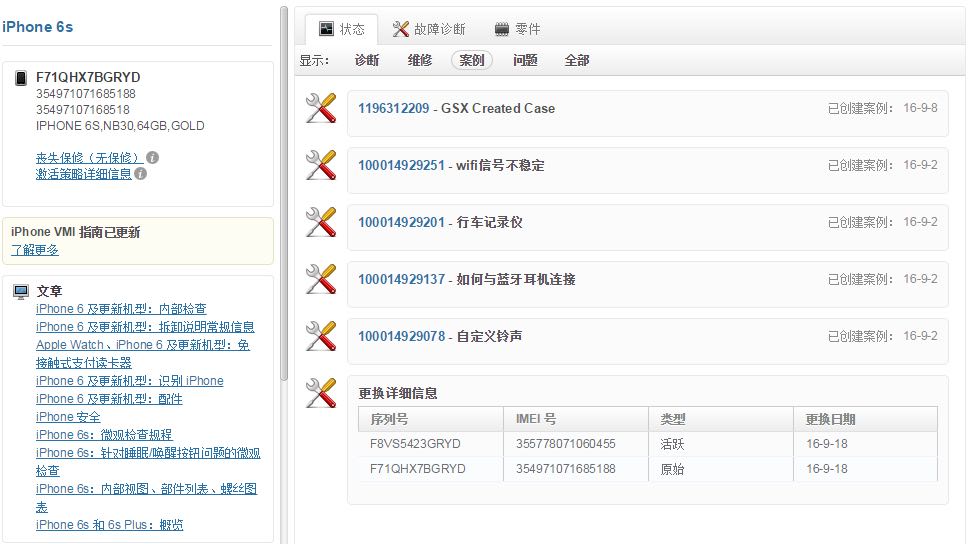Click the 丧失保修（无保修） link
Screen dimensions: 969x544
90,158
